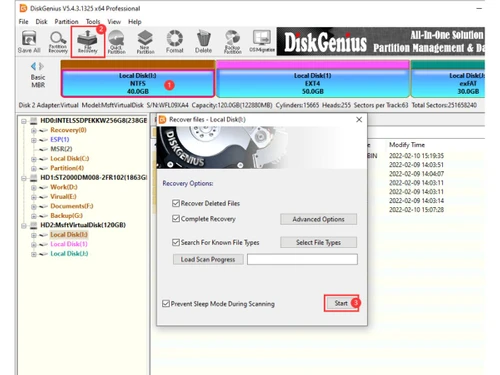
Task: Open the Partition menu
Action: coord(66,22)
